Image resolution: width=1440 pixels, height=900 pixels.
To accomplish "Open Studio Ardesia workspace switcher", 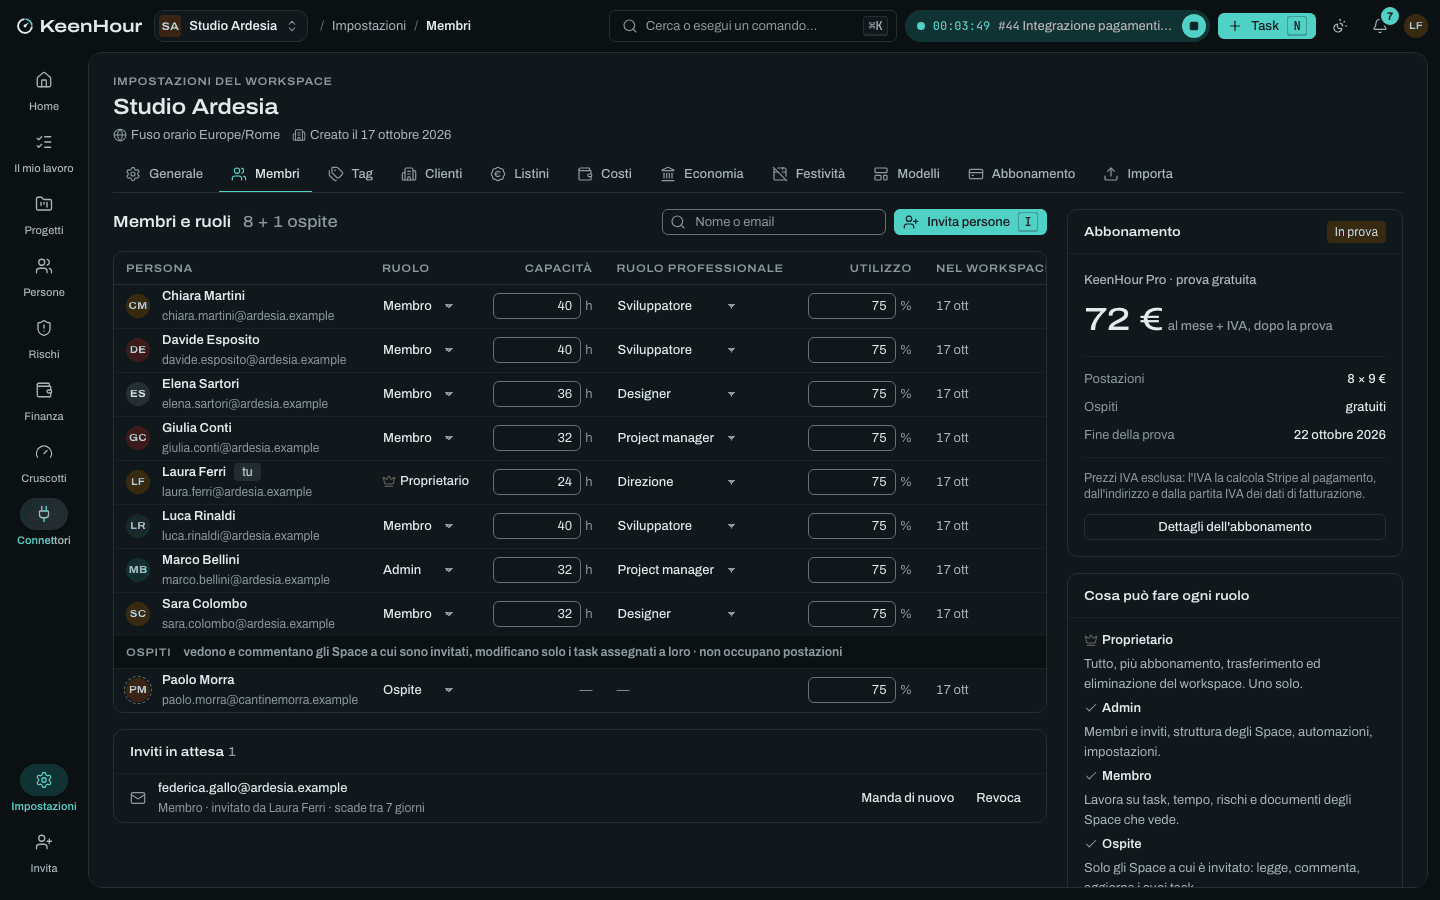I will [231, 26].
